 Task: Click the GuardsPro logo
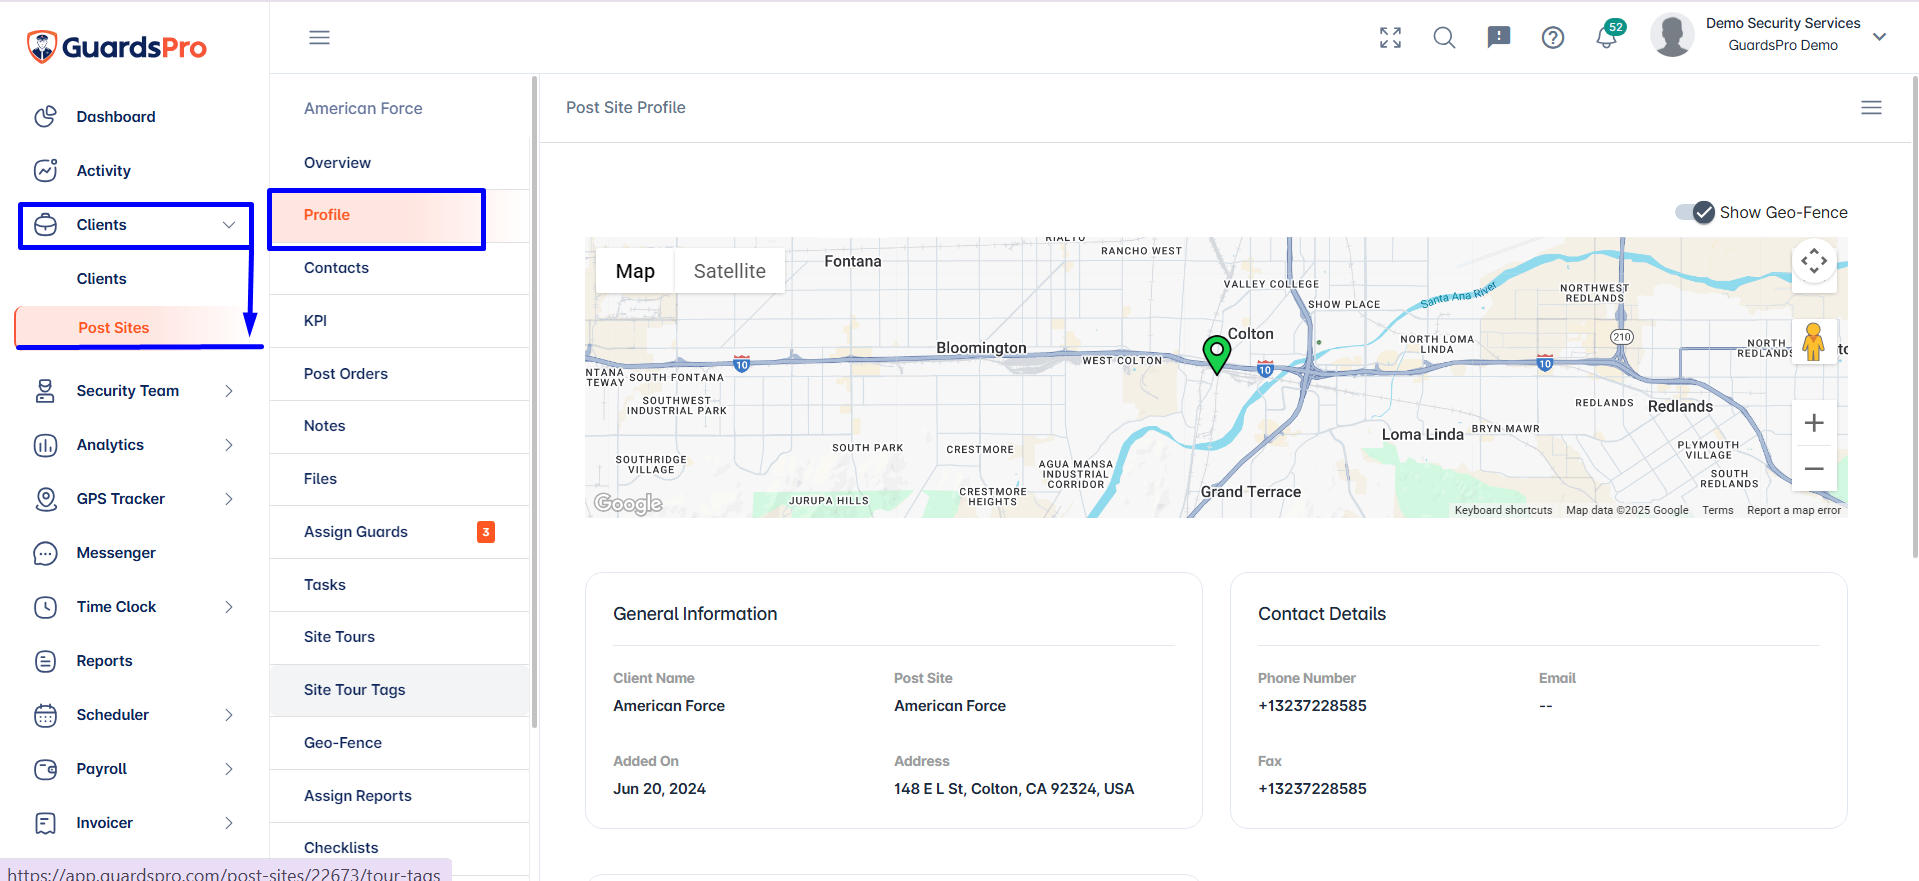pyautogui.click(x=116, y=46)
